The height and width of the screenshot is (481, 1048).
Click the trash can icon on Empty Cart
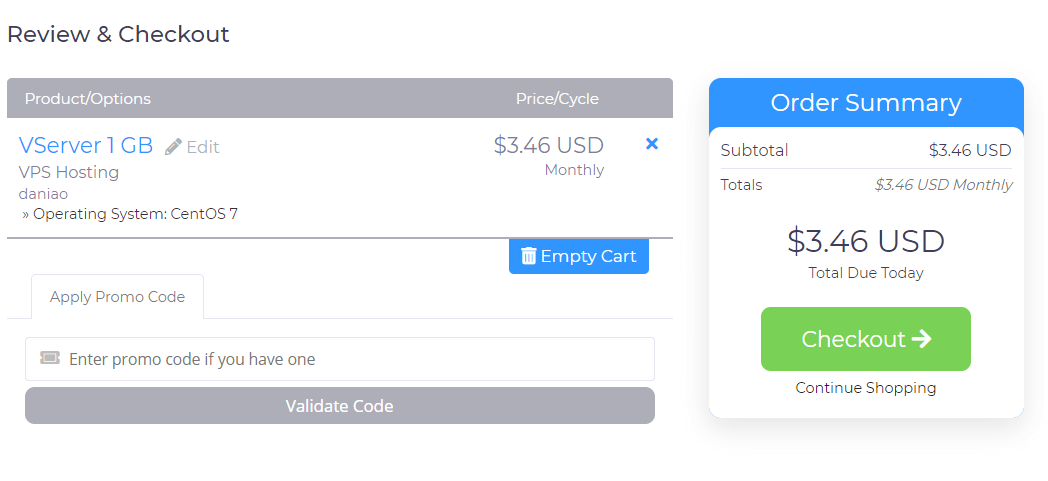[x=529, y=256]
